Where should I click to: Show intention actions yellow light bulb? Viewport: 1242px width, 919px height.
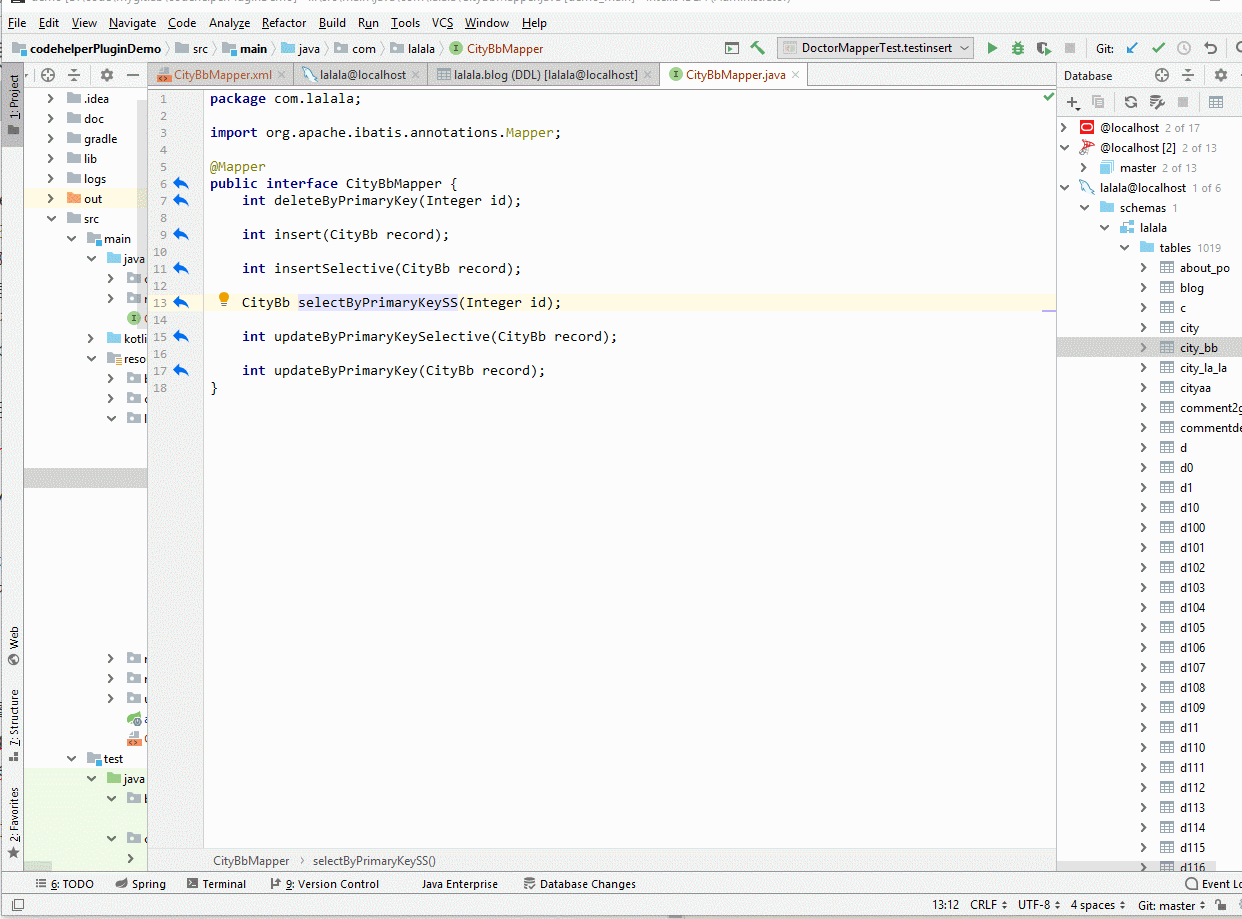[224, 300]
